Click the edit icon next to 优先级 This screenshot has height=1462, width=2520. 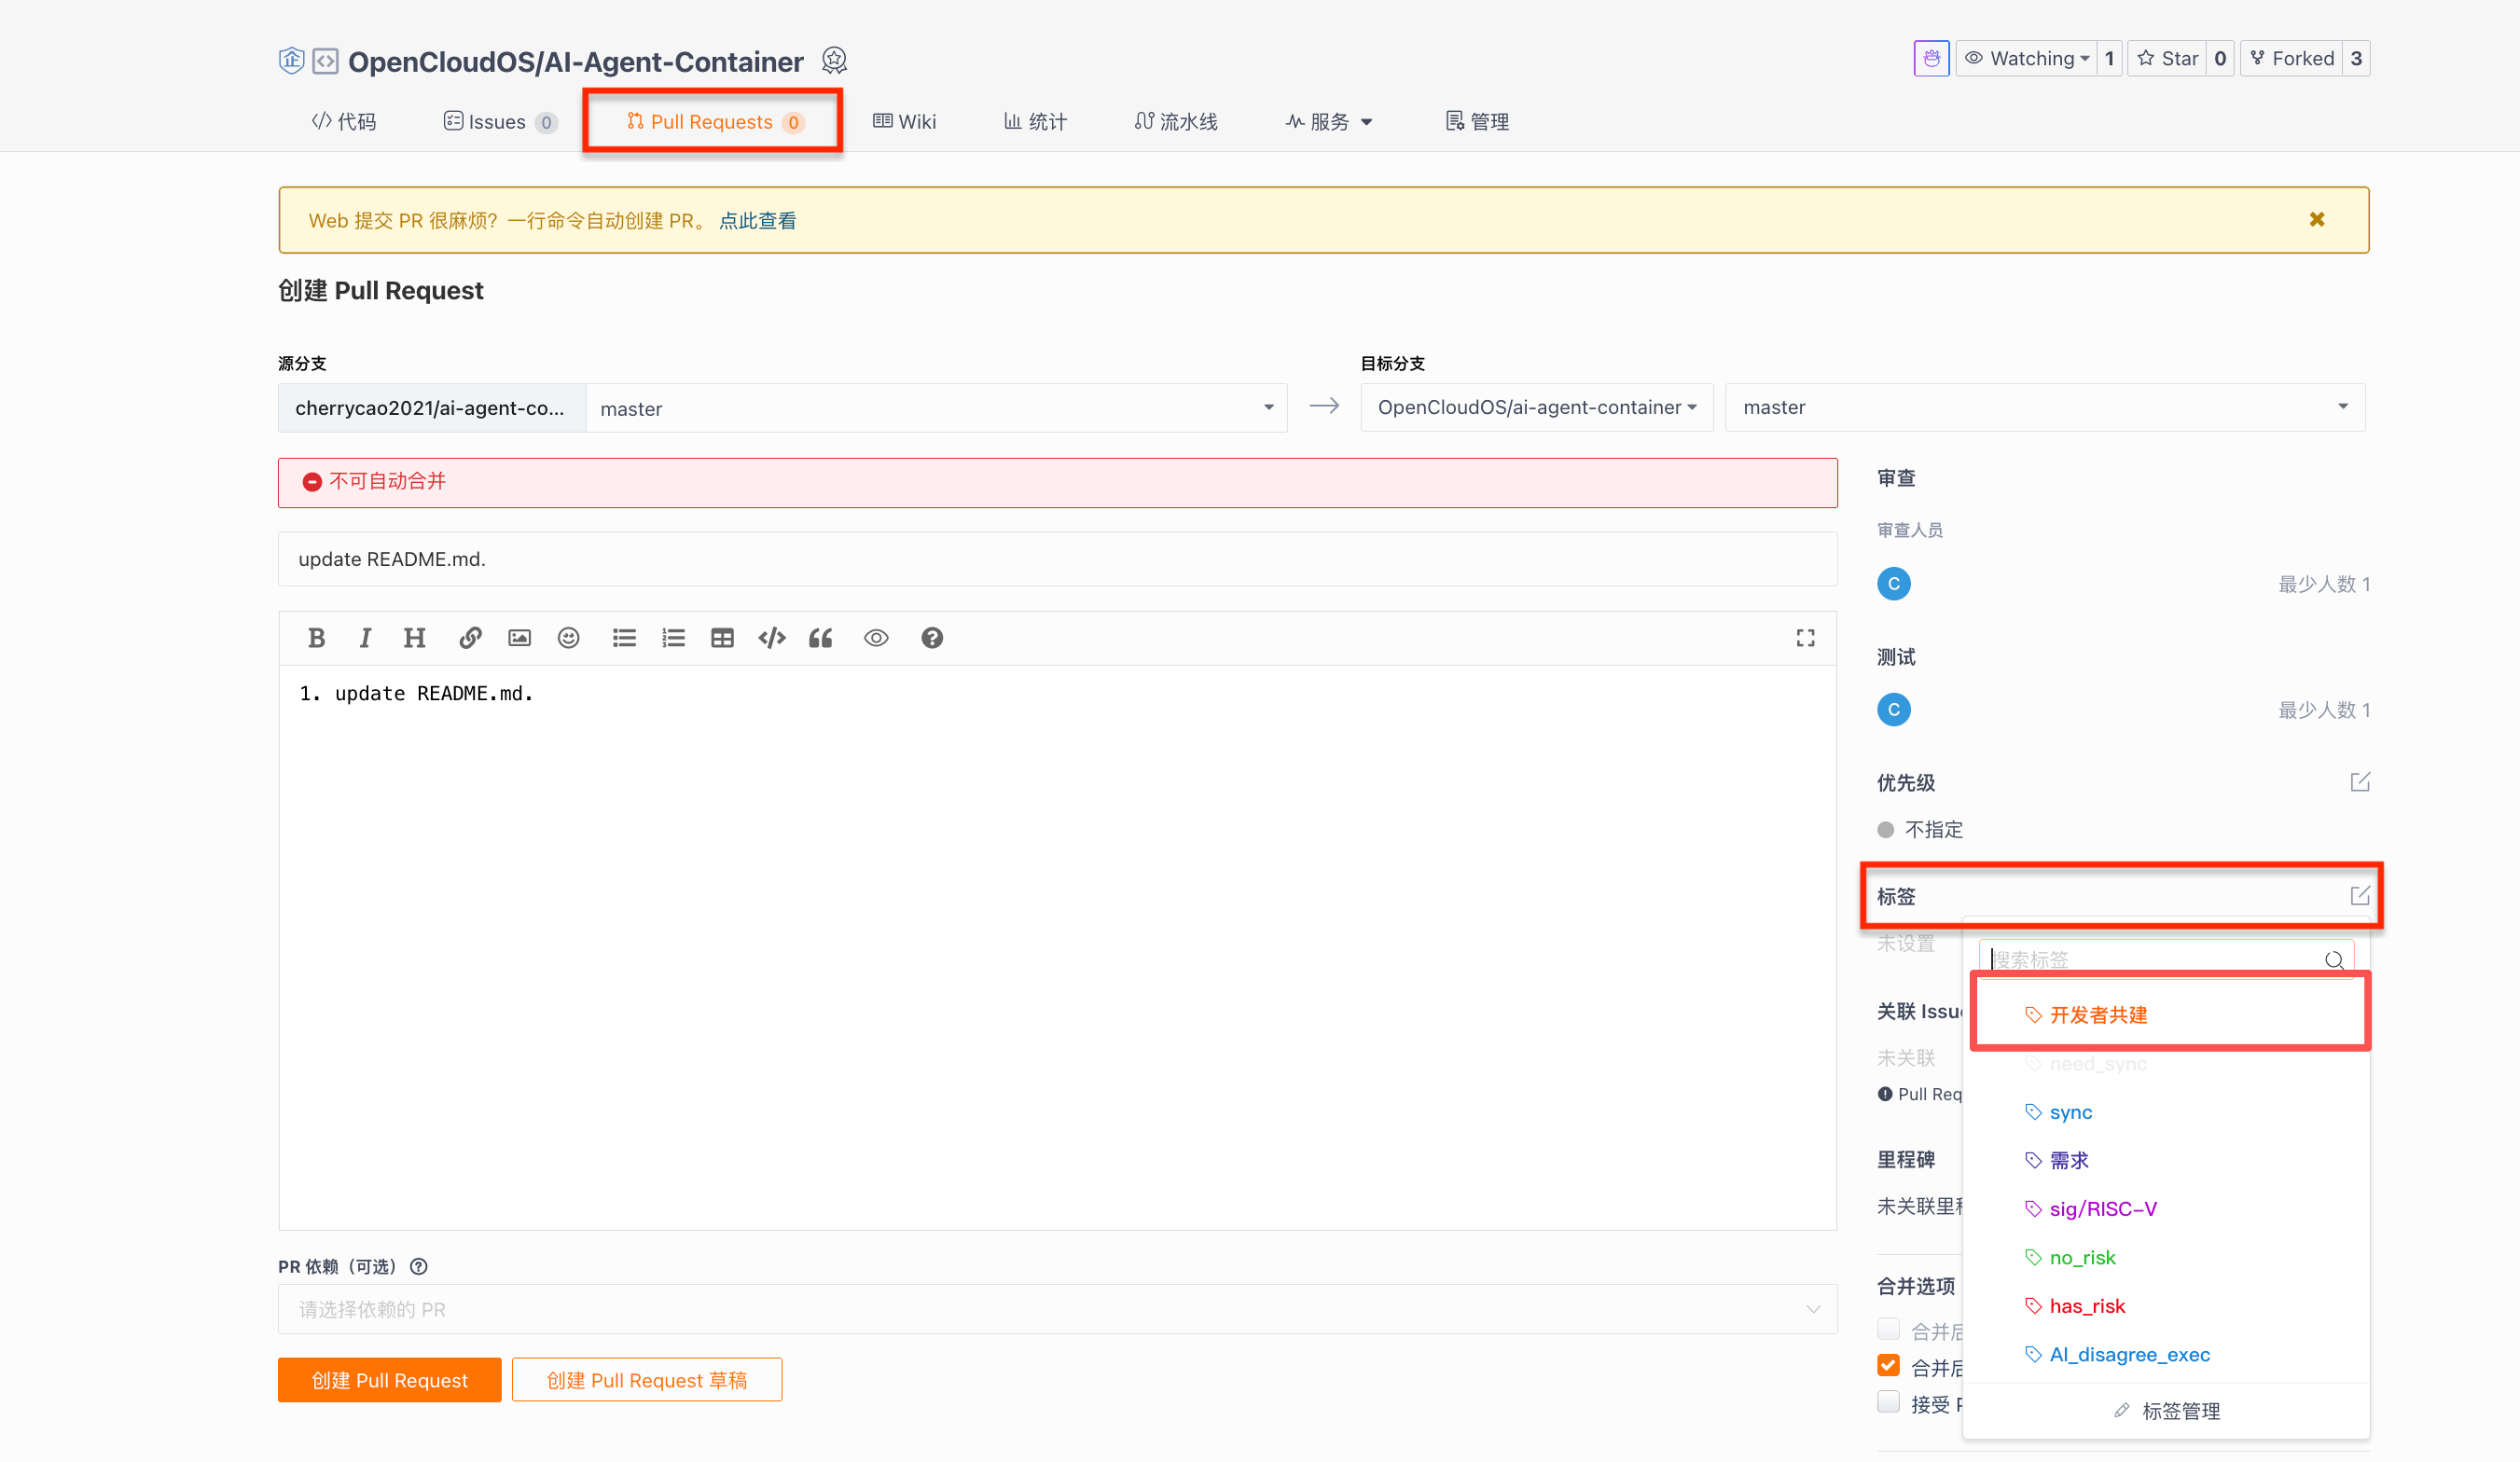pos(2360,782)
